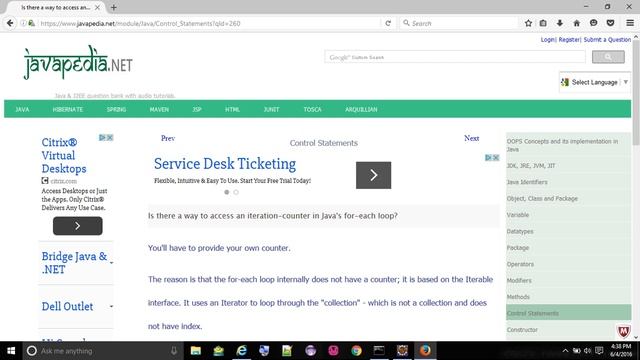Viewport: 640px width, 360px height.
Task: Open the SPRING menu
Action: [116, 109]
